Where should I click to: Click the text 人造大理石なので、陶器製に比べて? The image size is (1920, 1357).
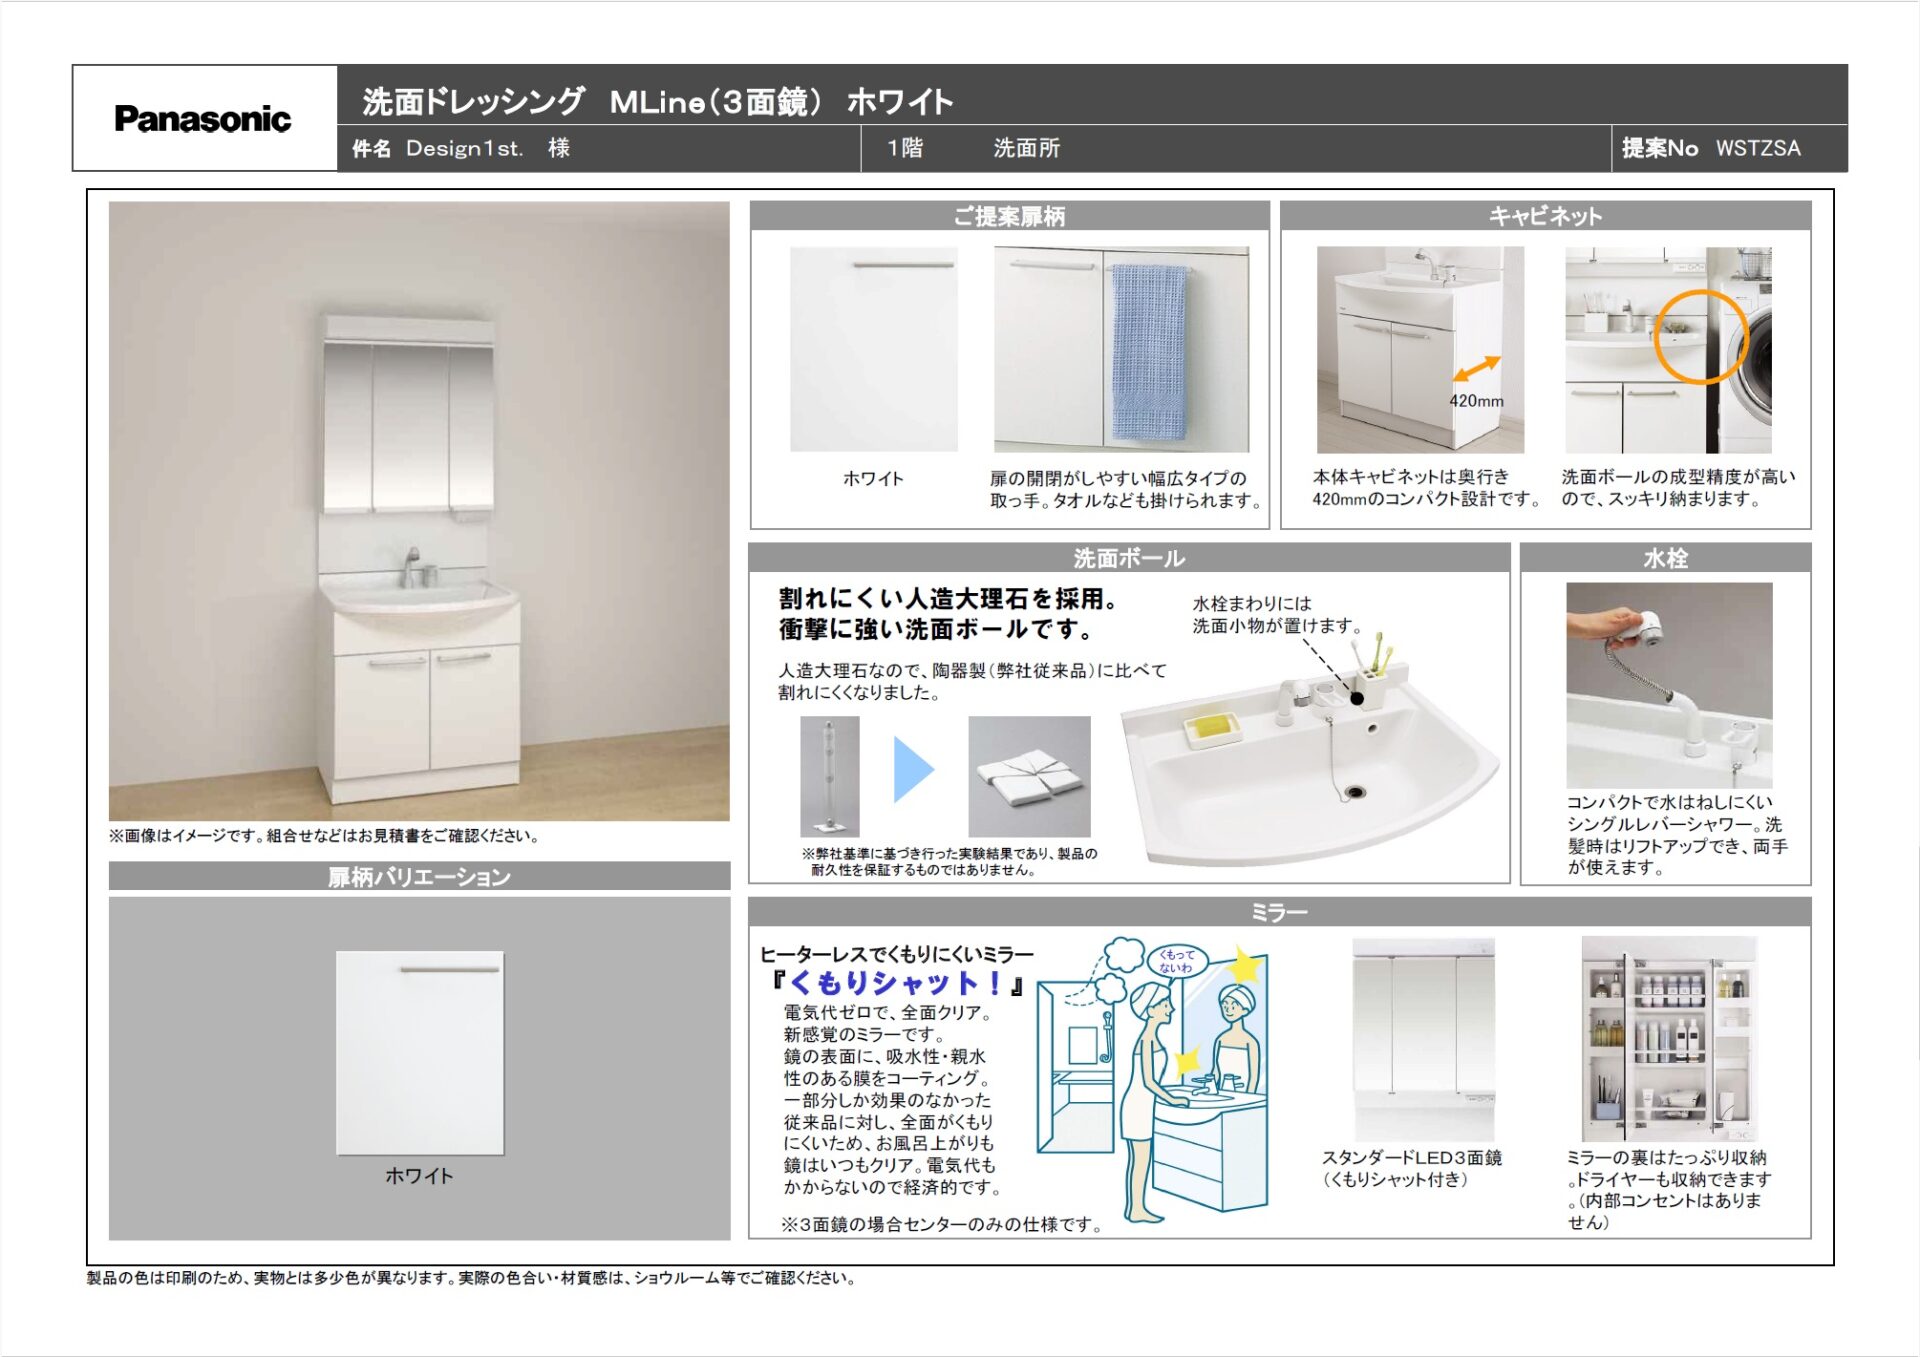[x=972, y=681]
